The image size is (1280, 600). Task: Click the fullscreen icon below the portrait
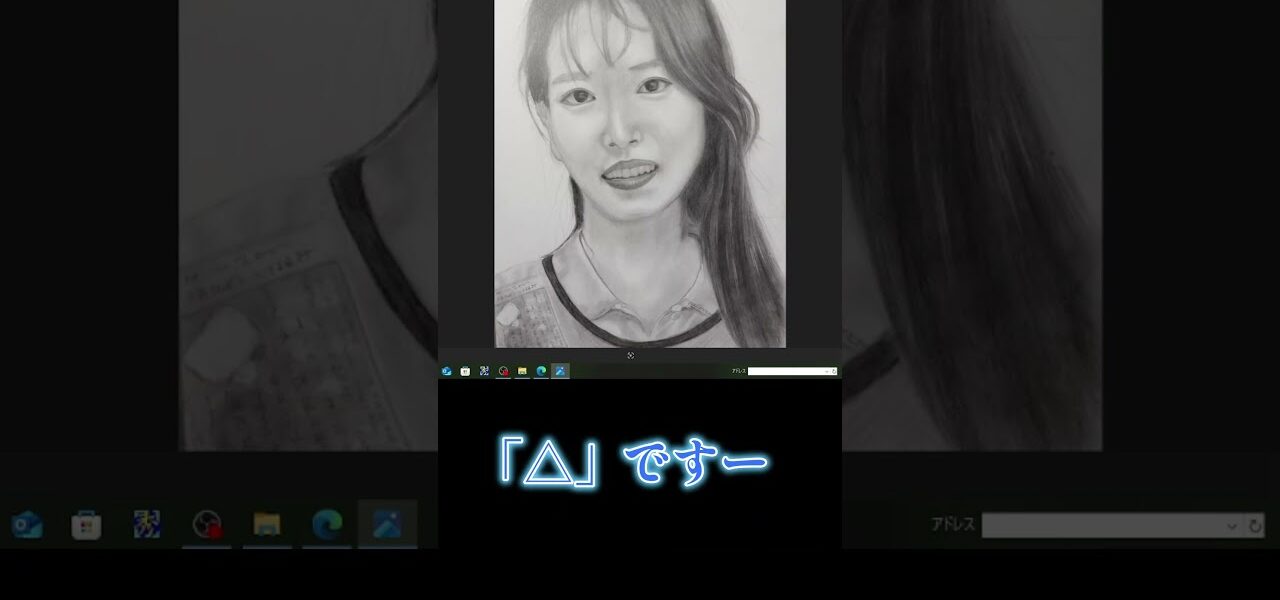click(x=631, y=355)
